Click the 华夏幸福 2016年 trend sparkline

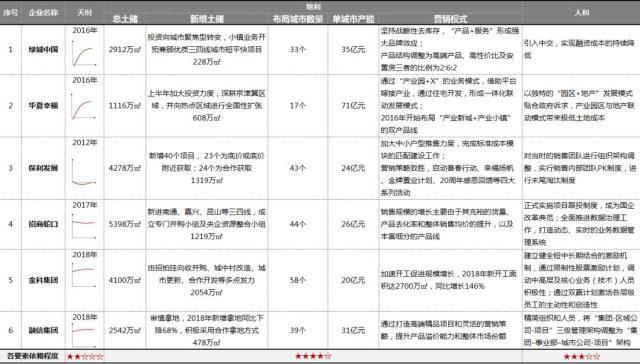[84, 106]
